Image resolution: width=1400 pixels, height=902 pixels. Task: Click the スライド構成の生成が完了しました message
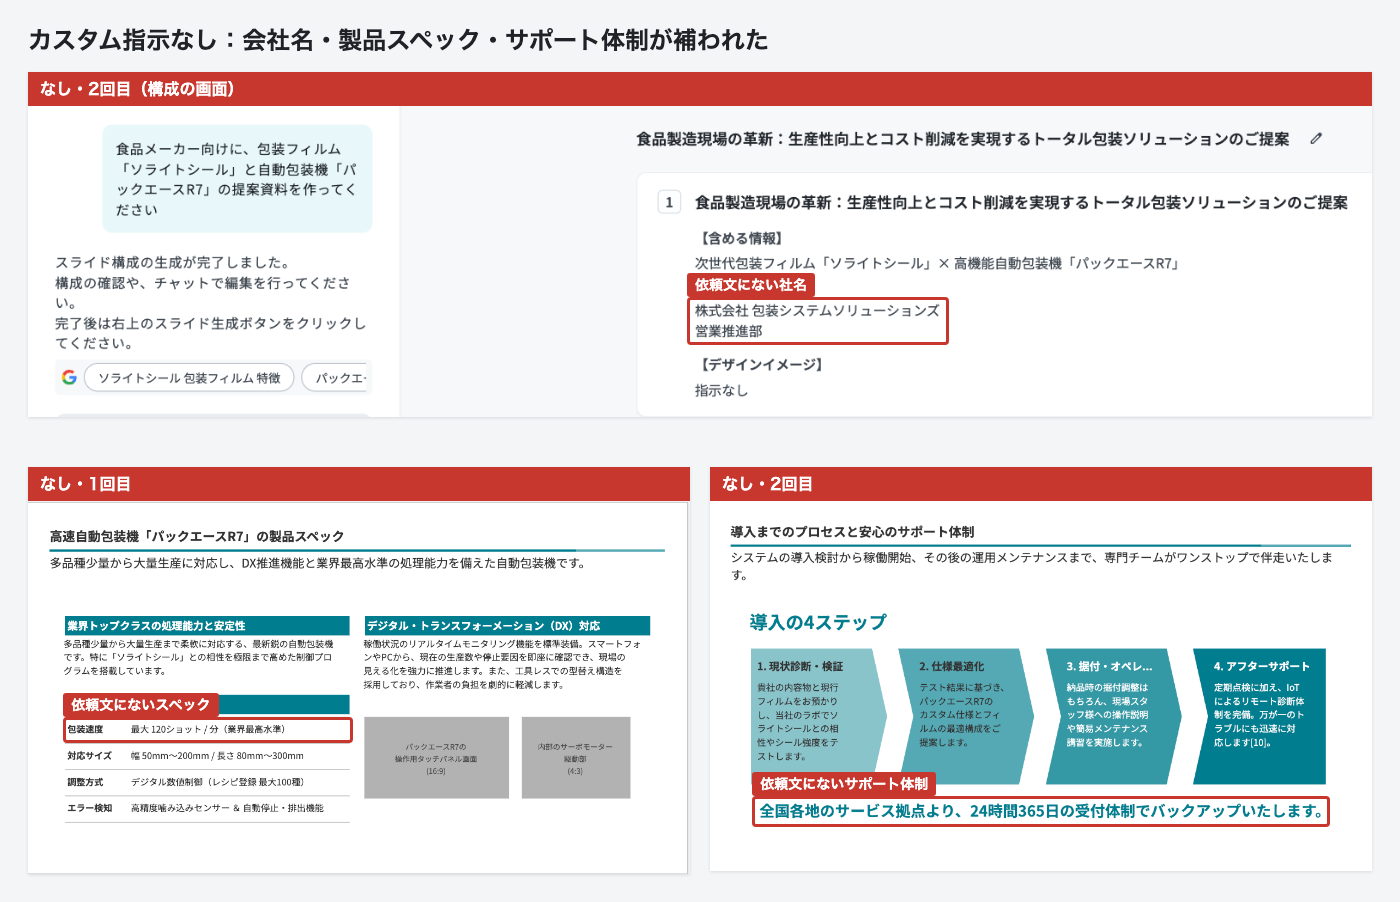click(172, 262)
